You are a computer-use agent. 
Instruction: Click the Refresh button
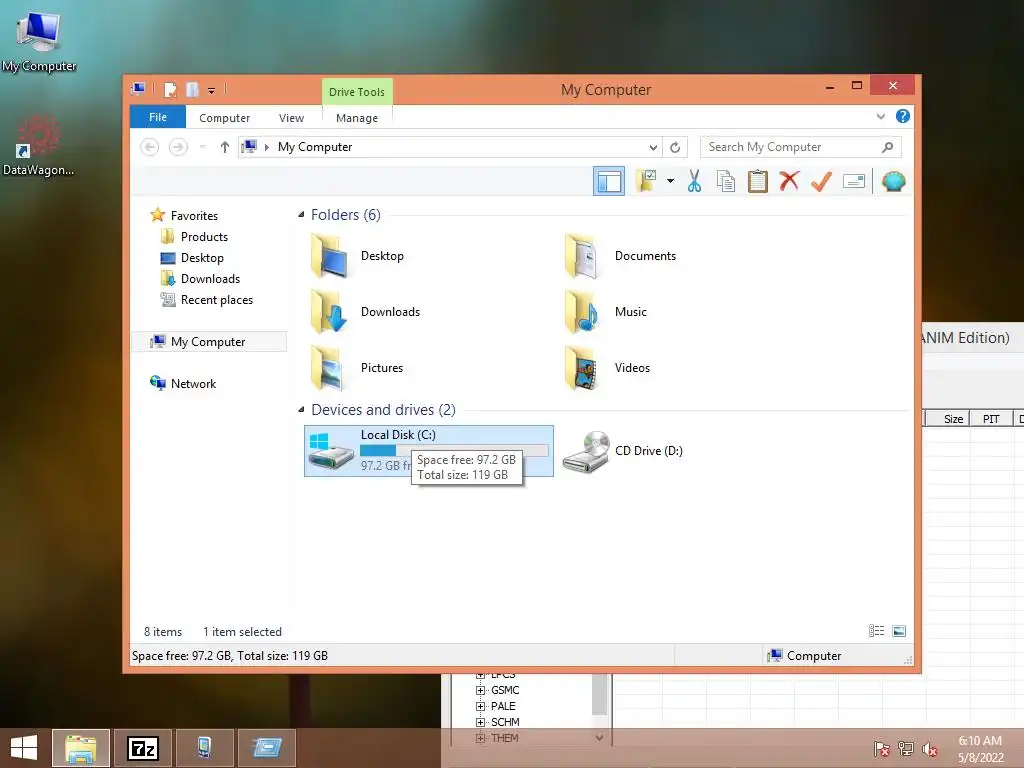675,148
